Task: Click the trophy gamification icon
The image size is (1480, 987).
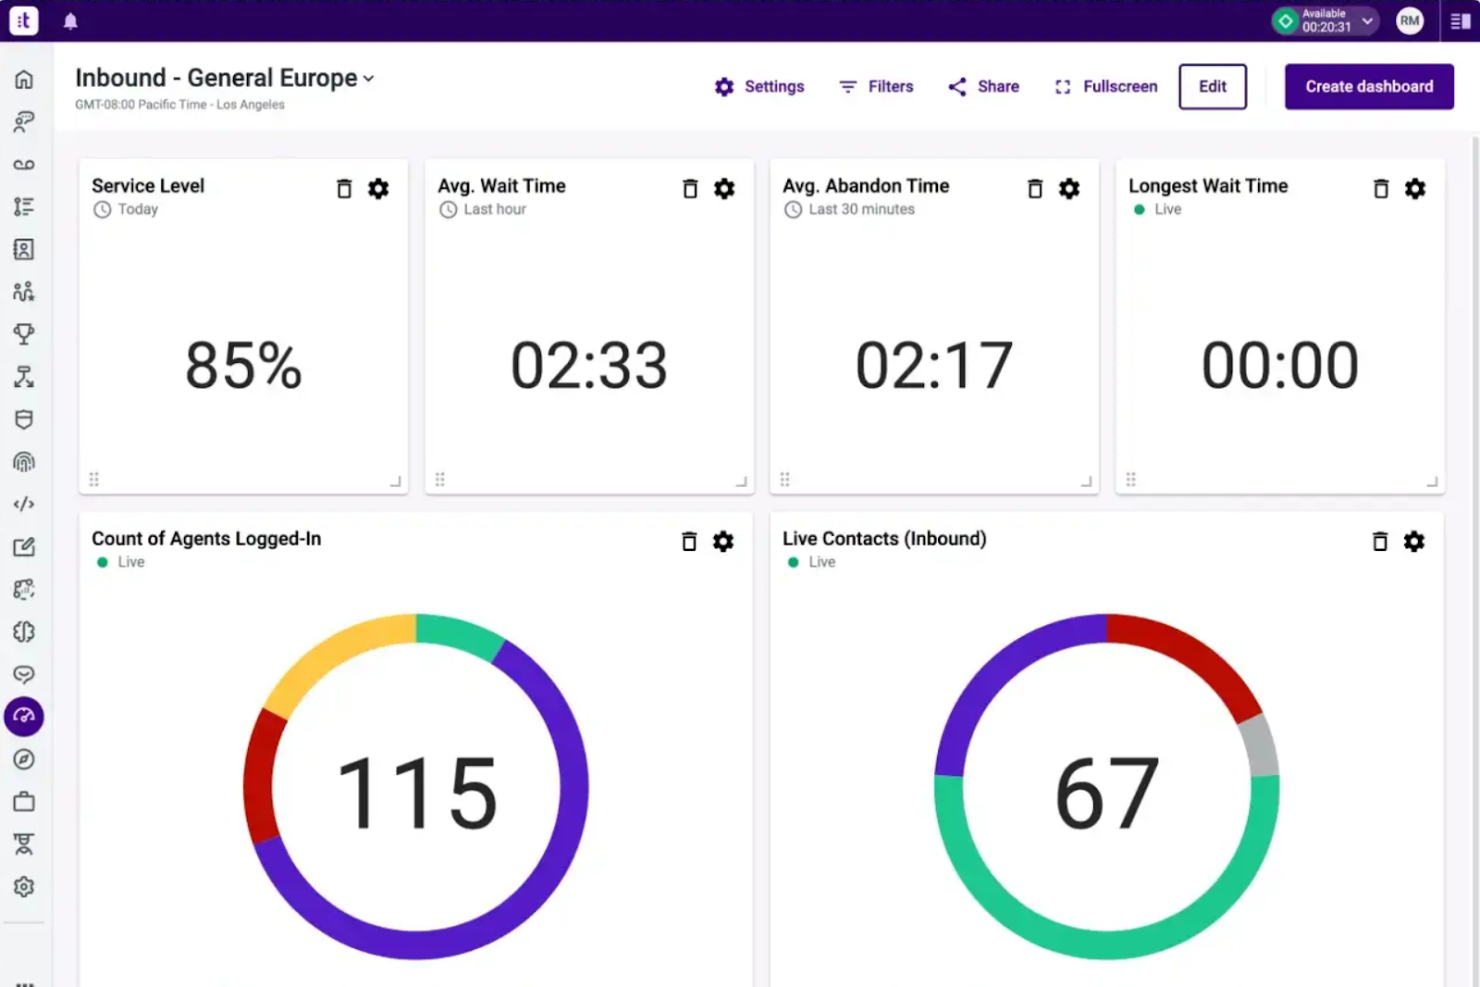Action: tap(24, 333)
